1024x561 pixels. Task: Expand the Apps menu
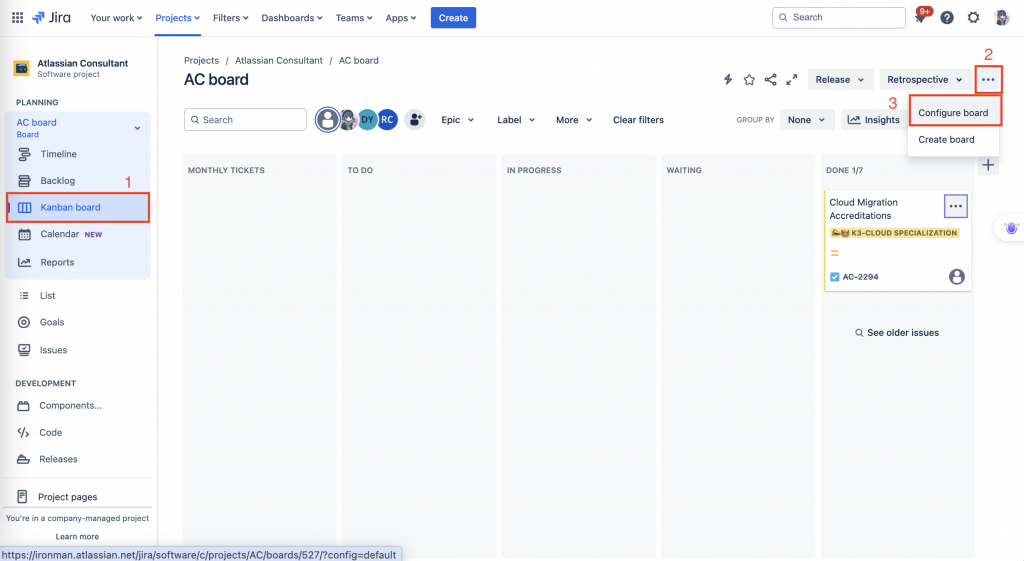tap(400, 18)
